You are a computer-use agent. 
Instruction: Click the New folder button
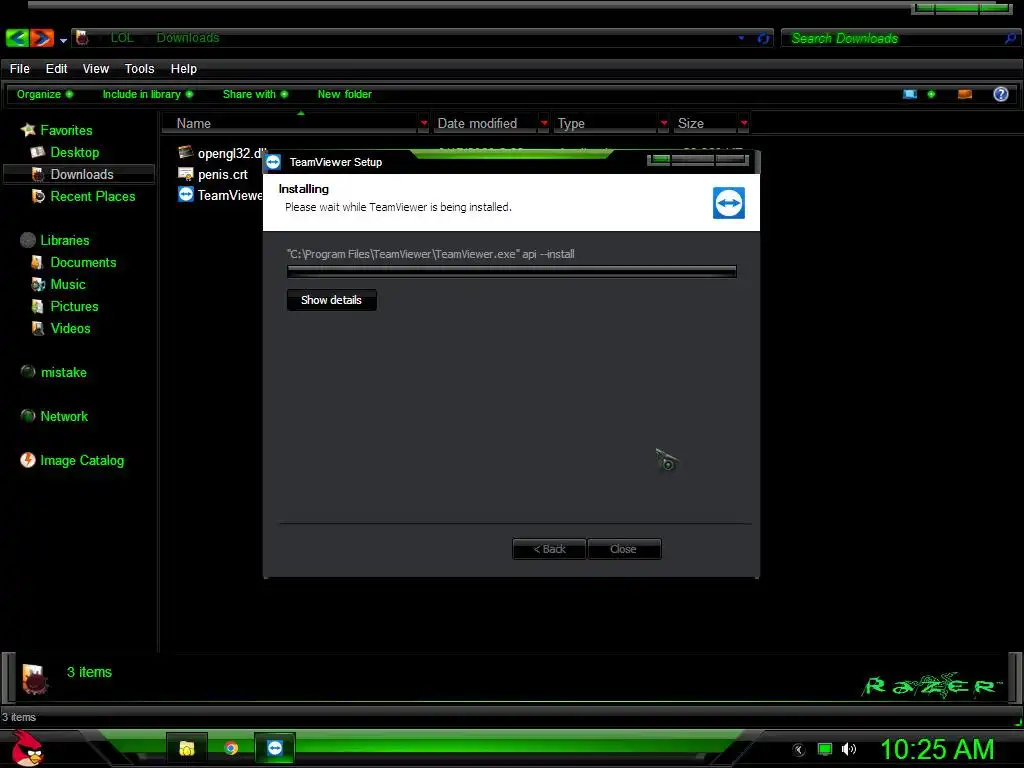pyautogui.click(x=344, y=94)
